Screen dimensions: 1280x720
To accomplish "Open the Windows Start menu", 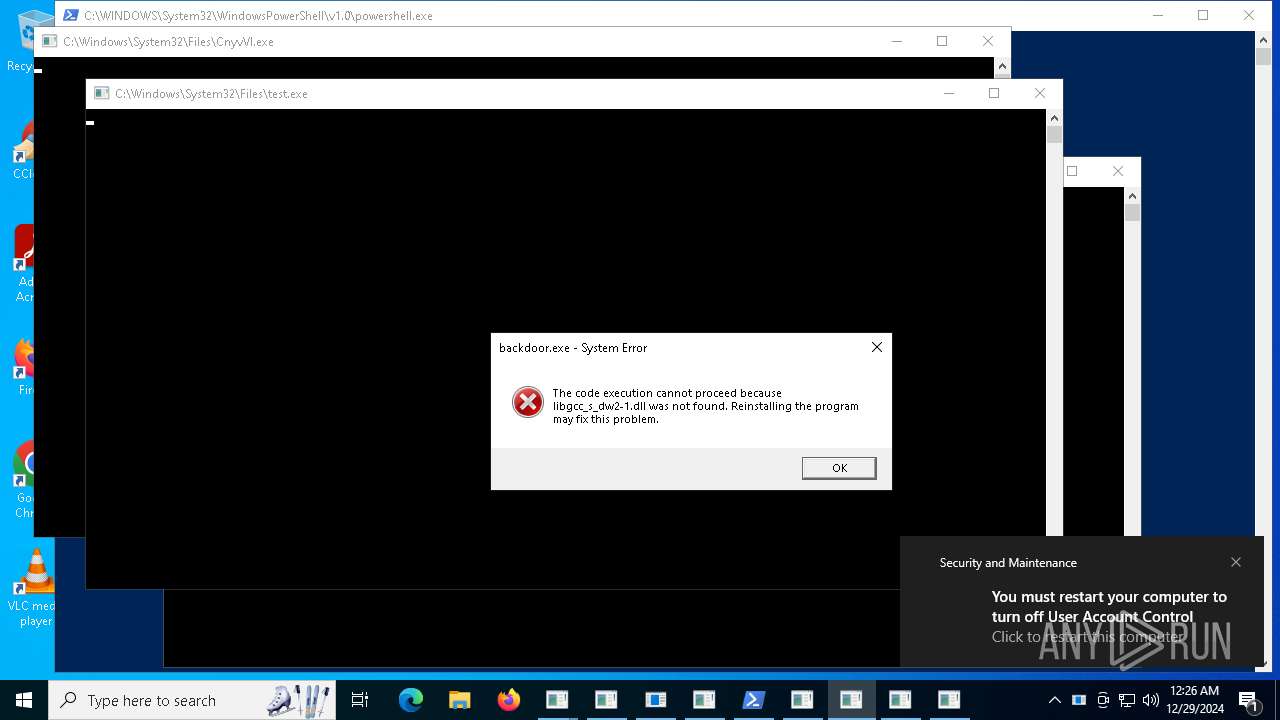I will tap(24, 700).
